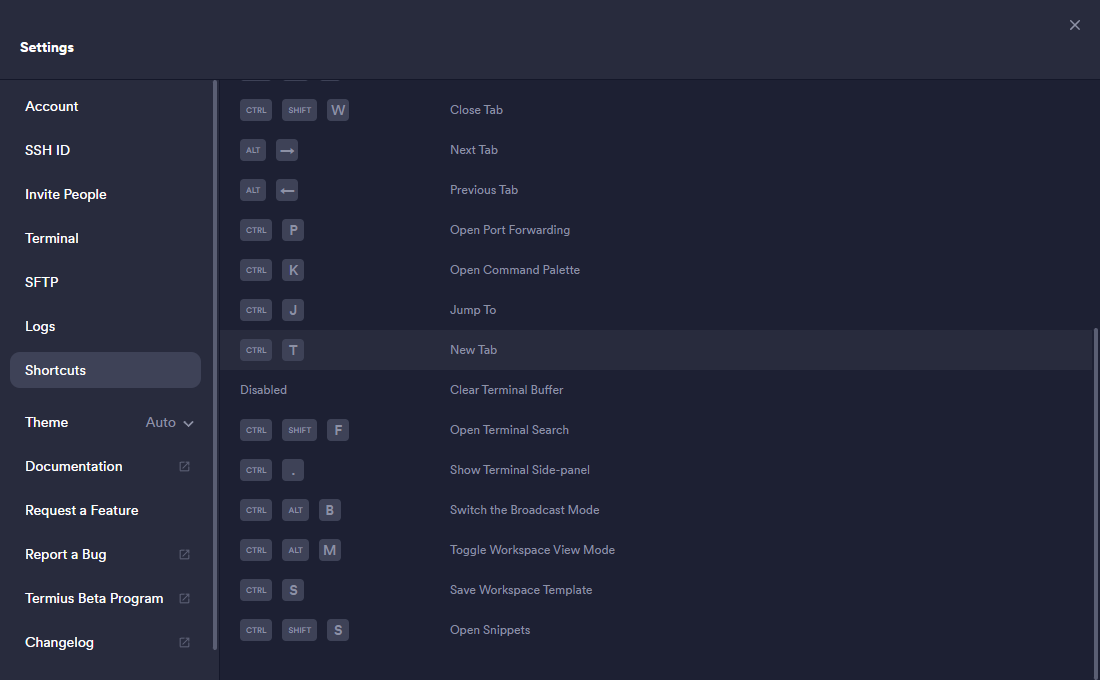Viewport: 1100px width, 680px height.
Task: Select the Open Port Forwarding label
Action: pyautogui.click(x=510, y=230)
